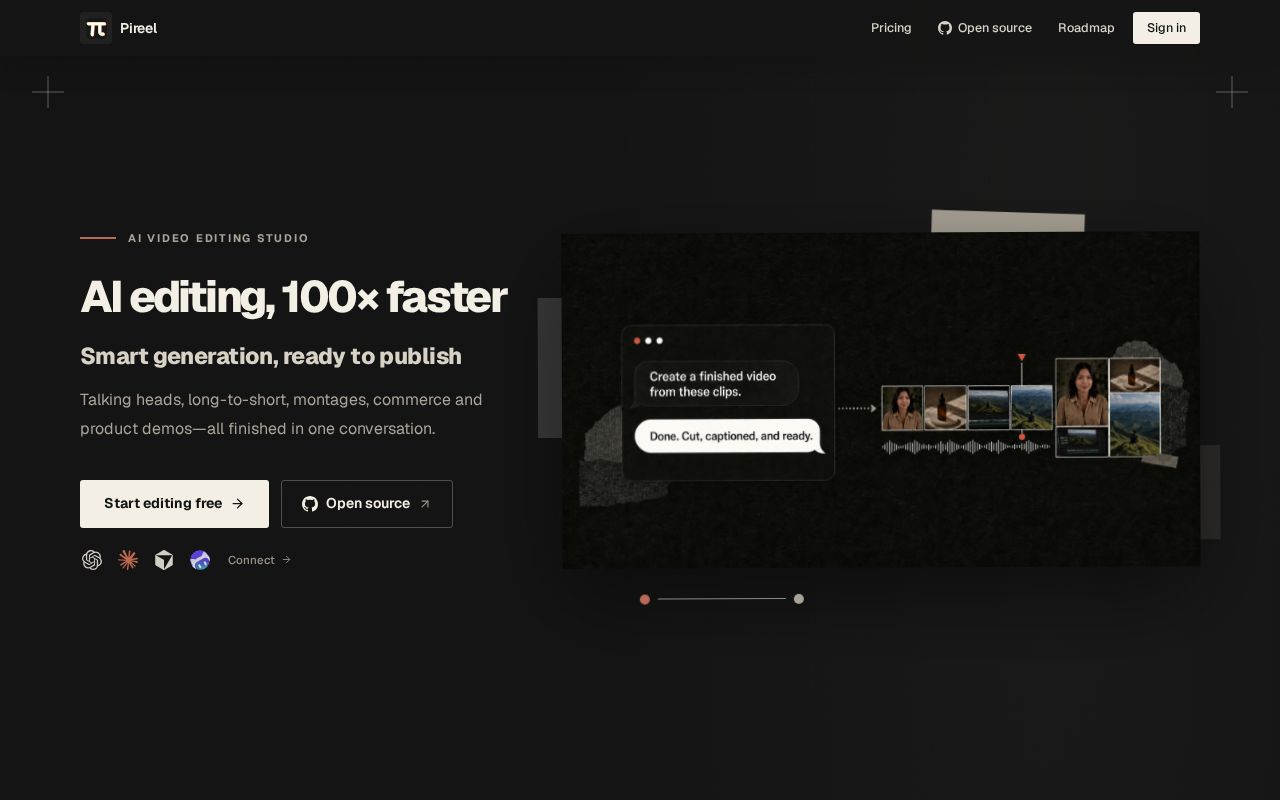The width and height of the screenshot is (1280, 800).
Task: Open the Pricing page from the top navigation
Action: [x=891, y=28]
